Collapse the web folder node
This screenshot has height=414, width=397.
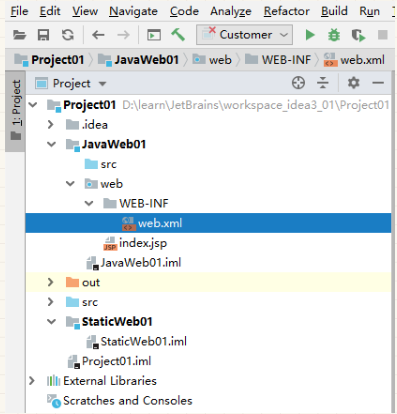[x=70, y=184]
